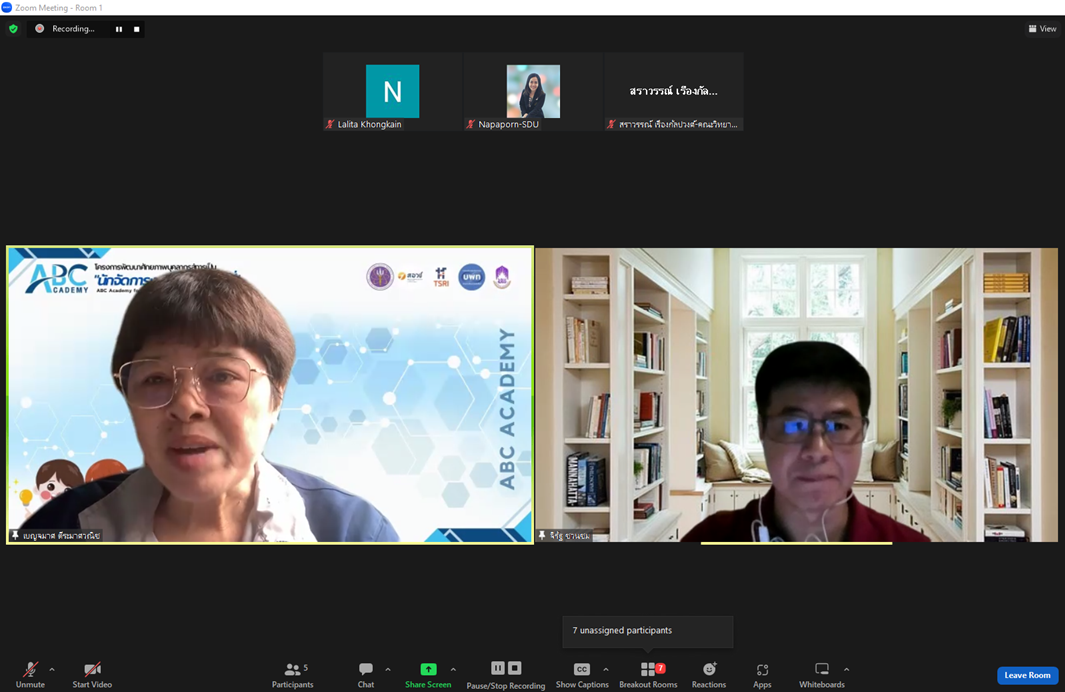Screen dimensions: 1065x692
Task: Open the Participants list
Action: tap(293, 671)
